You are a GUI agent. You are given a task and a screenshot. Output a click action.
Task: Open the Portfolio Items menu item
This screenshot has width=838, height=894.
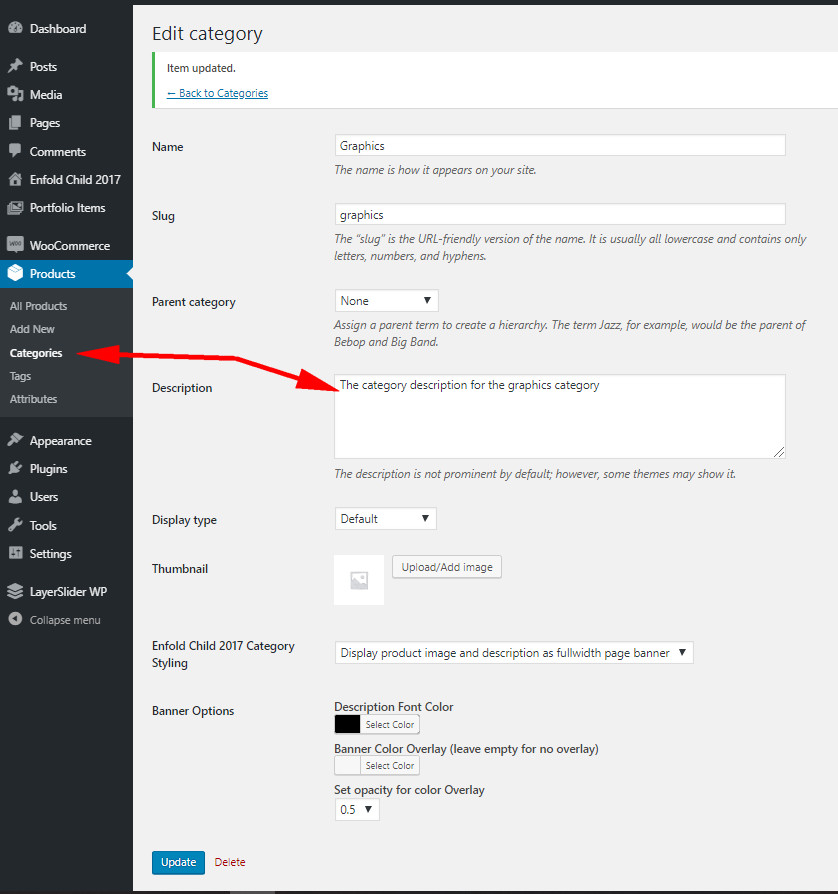pyautogui.click(x=66, y=208)
